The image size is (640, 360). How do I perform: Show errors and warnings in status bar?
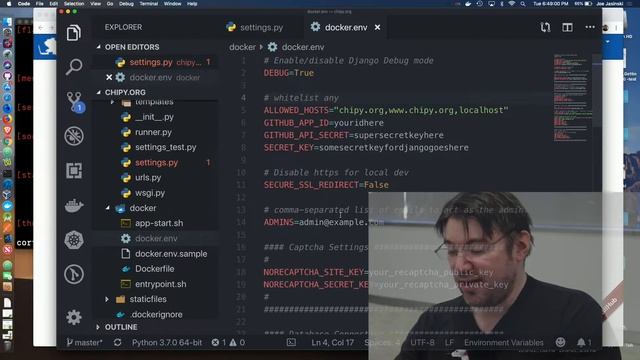[228, 342]
